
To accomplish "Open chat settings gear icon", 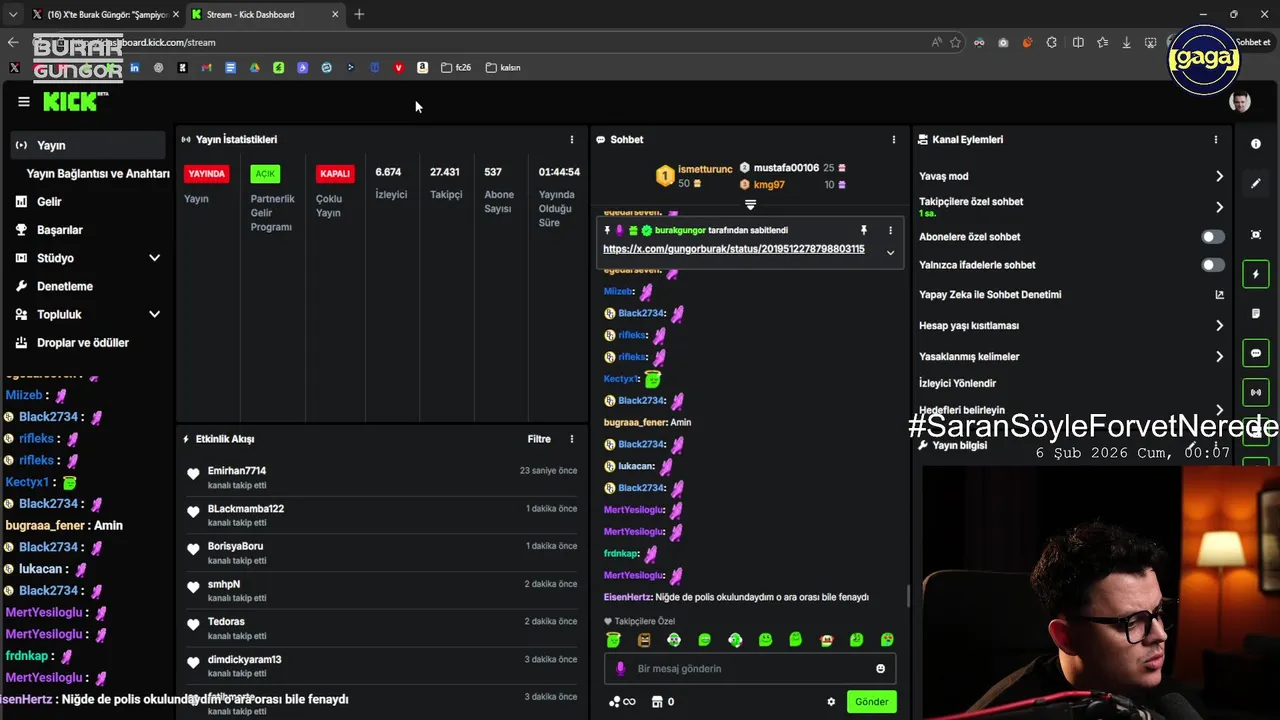I will 831,702.
